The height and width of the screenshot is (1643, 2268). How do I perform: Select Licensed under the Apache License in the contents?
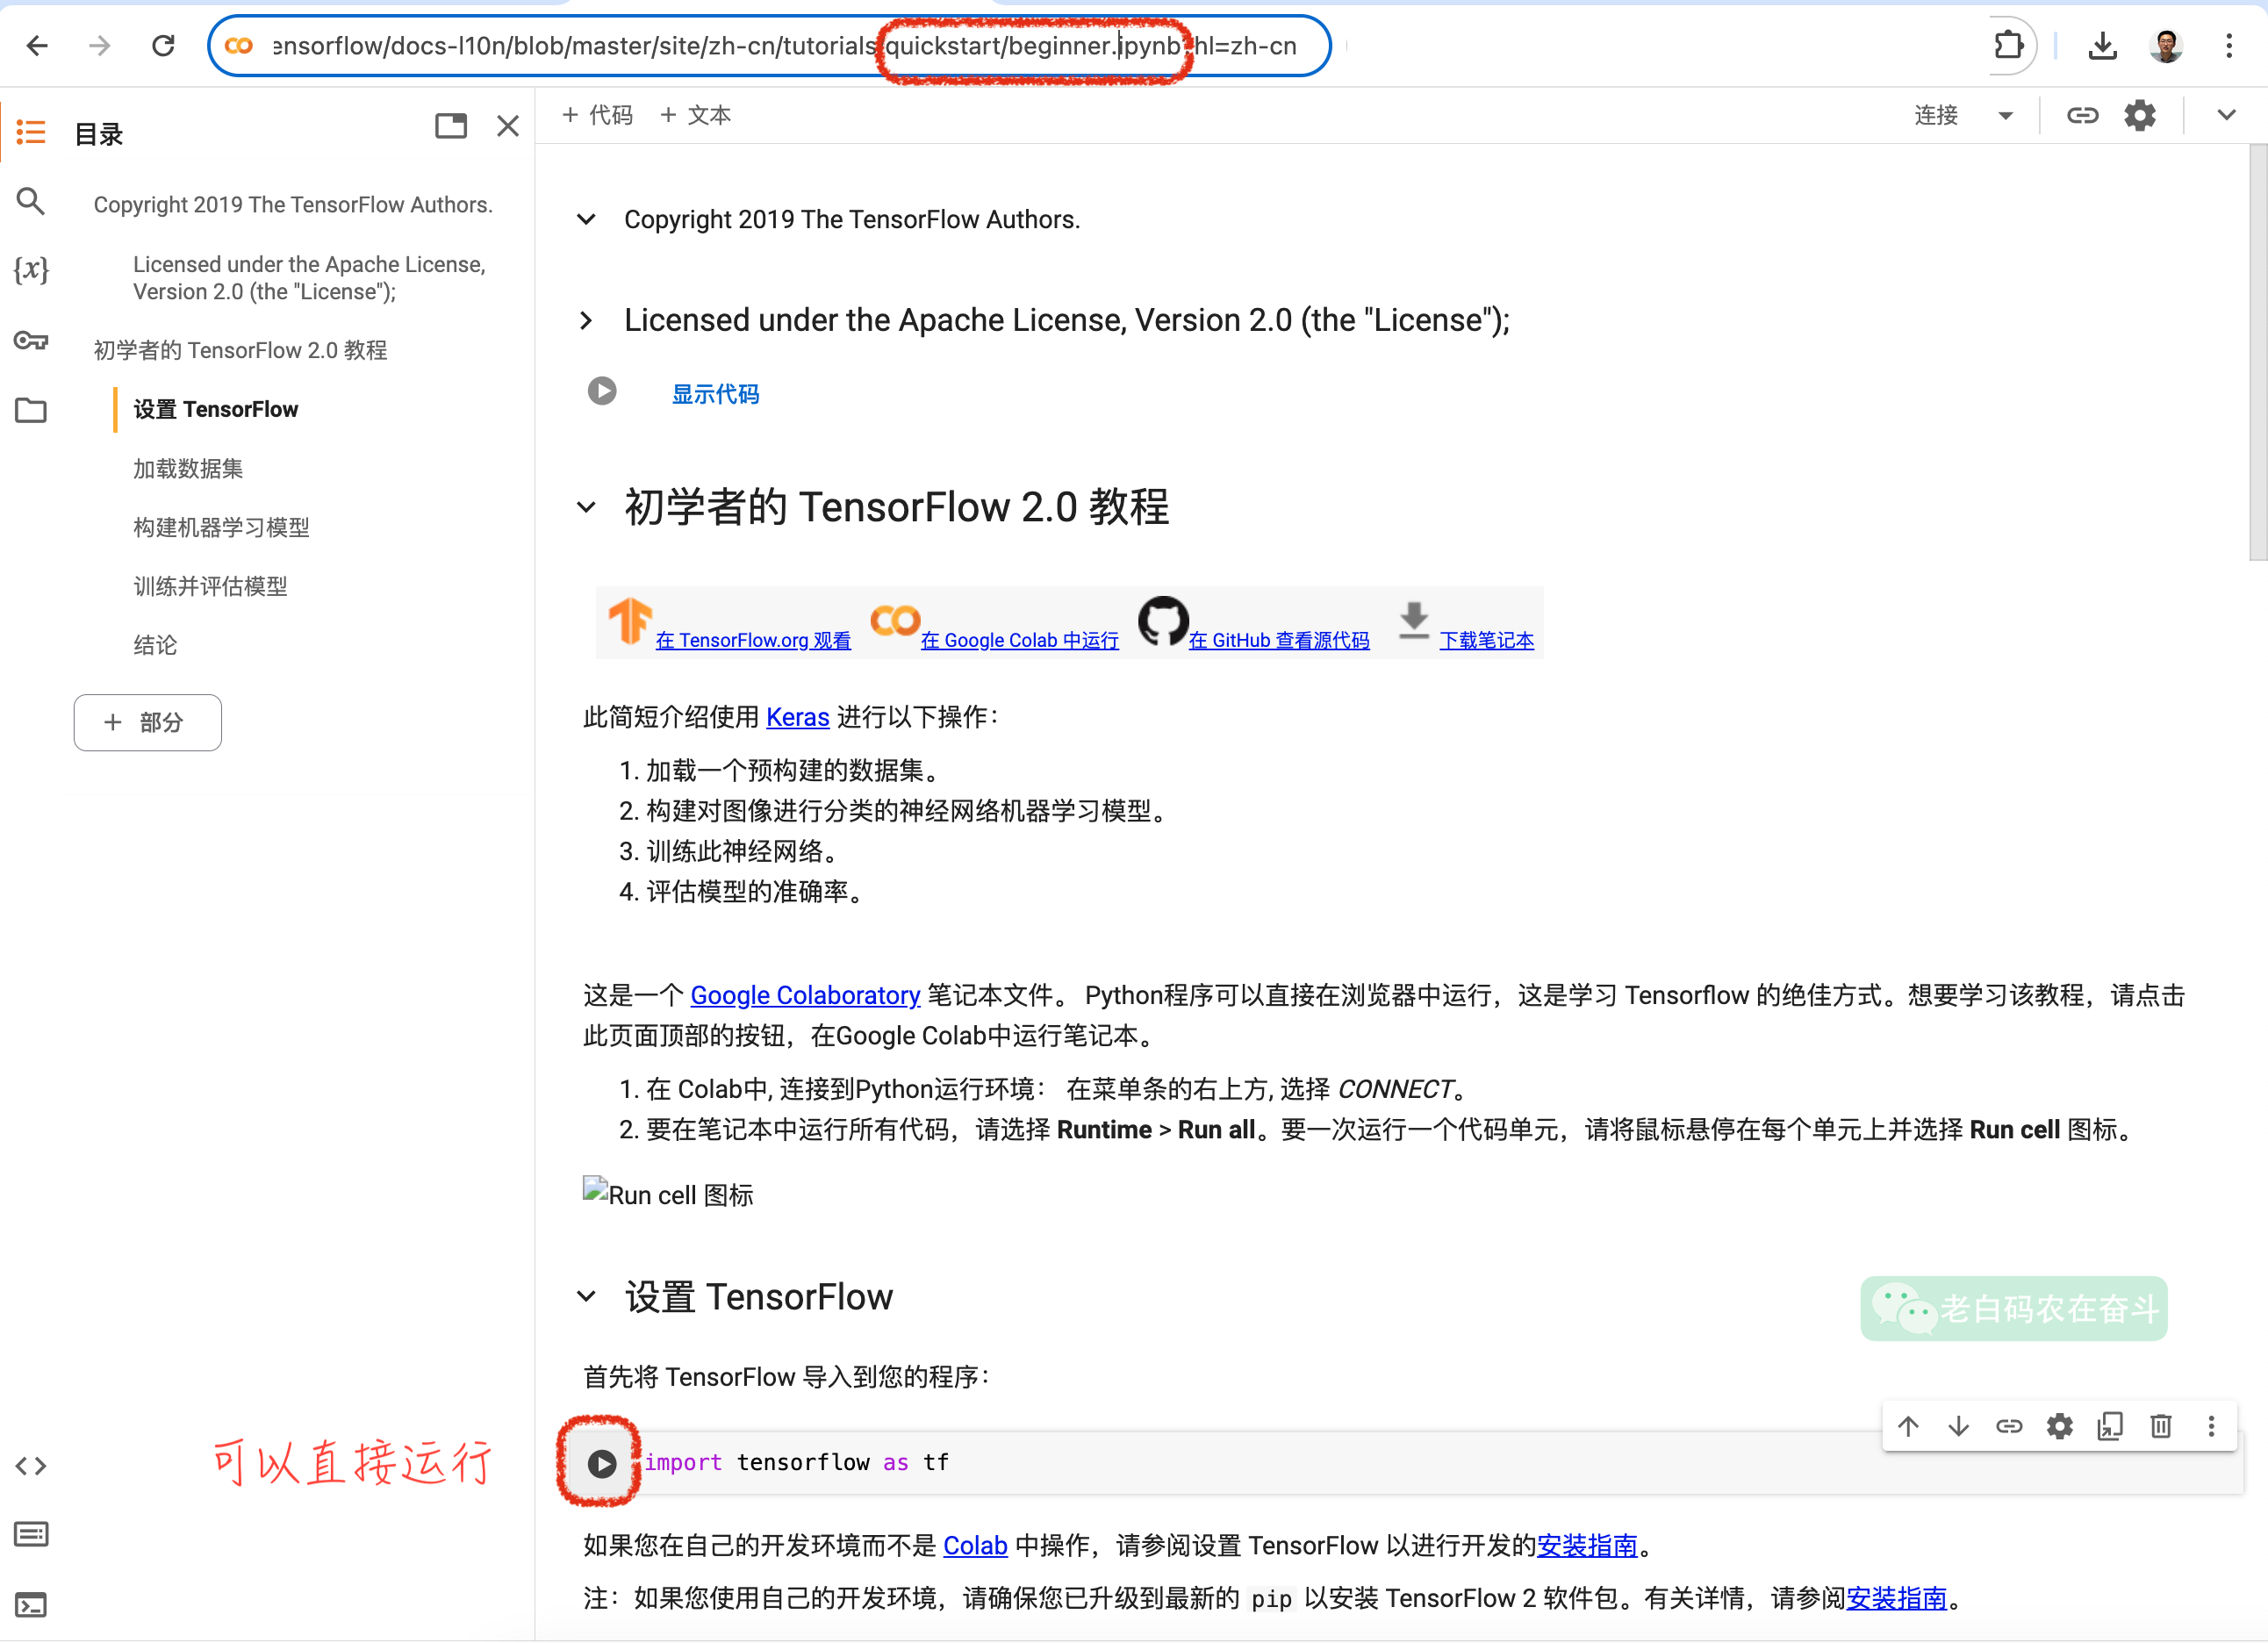[309, 278]
